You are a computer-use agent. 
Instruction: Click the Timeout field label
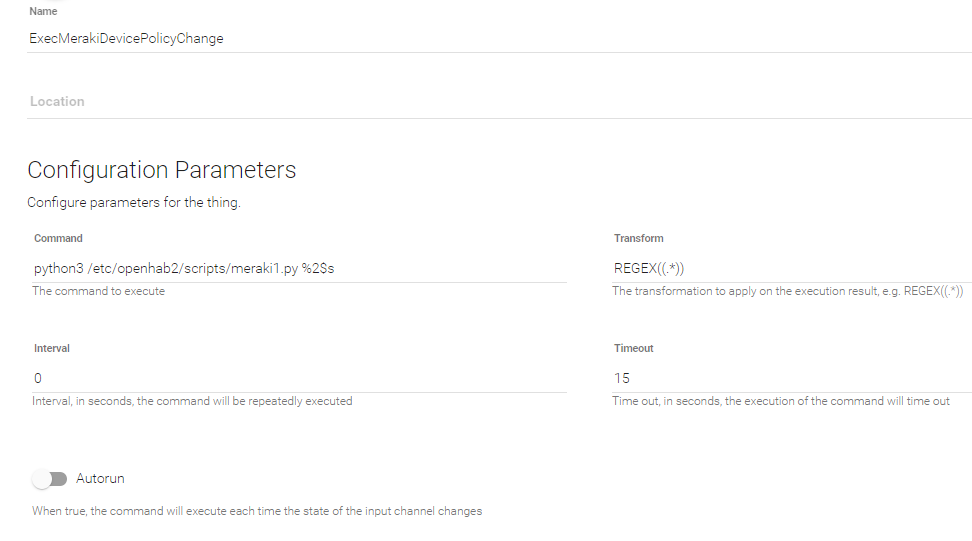pos(633,348)
